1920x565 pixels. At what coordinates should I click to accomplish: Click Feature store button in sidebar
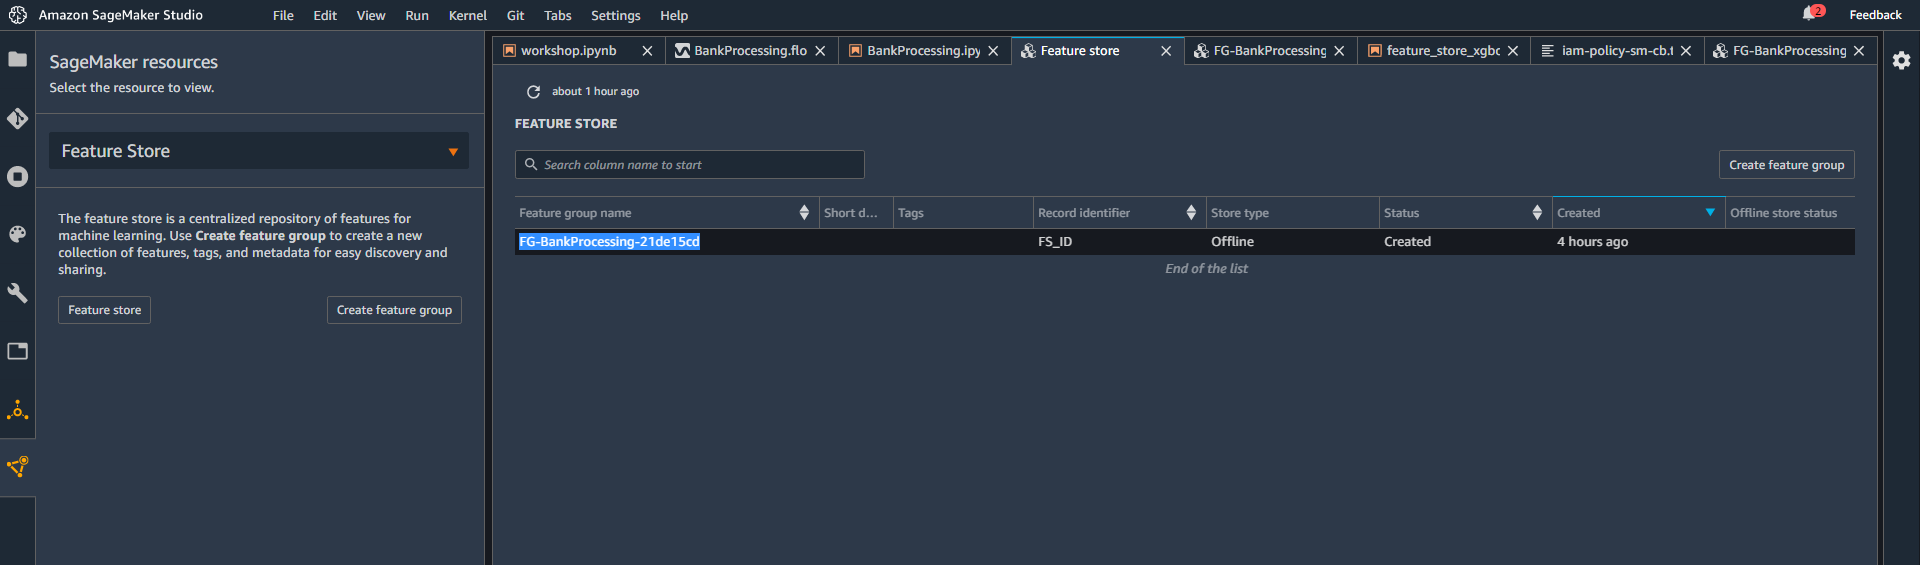click(x=104, y=310)
